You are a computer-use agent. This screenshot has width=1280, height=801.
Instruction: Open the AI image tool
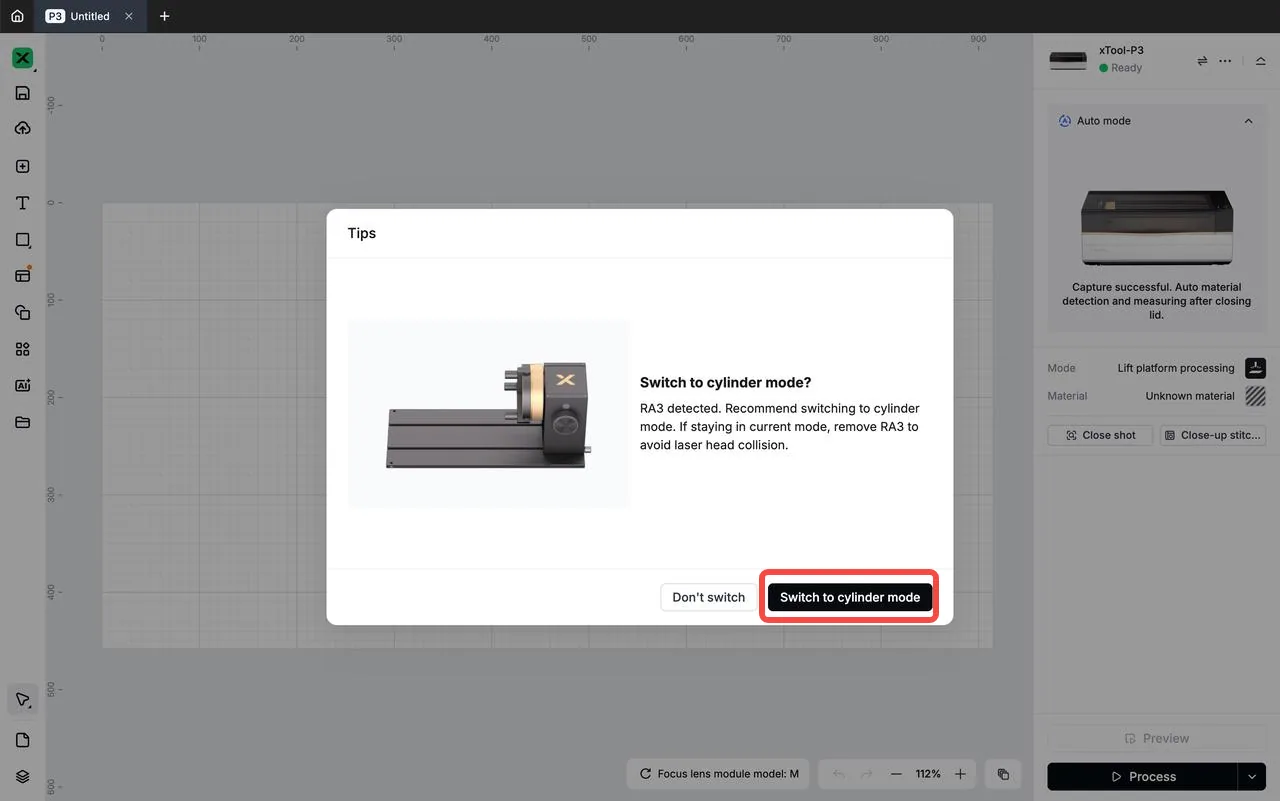[x=22, y=385]
